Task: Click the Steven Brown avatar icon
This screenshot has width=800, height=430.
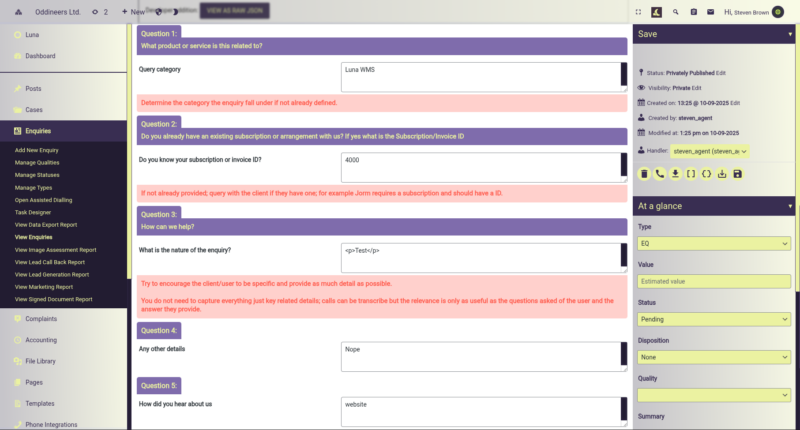Action: (x=778, y=12)
